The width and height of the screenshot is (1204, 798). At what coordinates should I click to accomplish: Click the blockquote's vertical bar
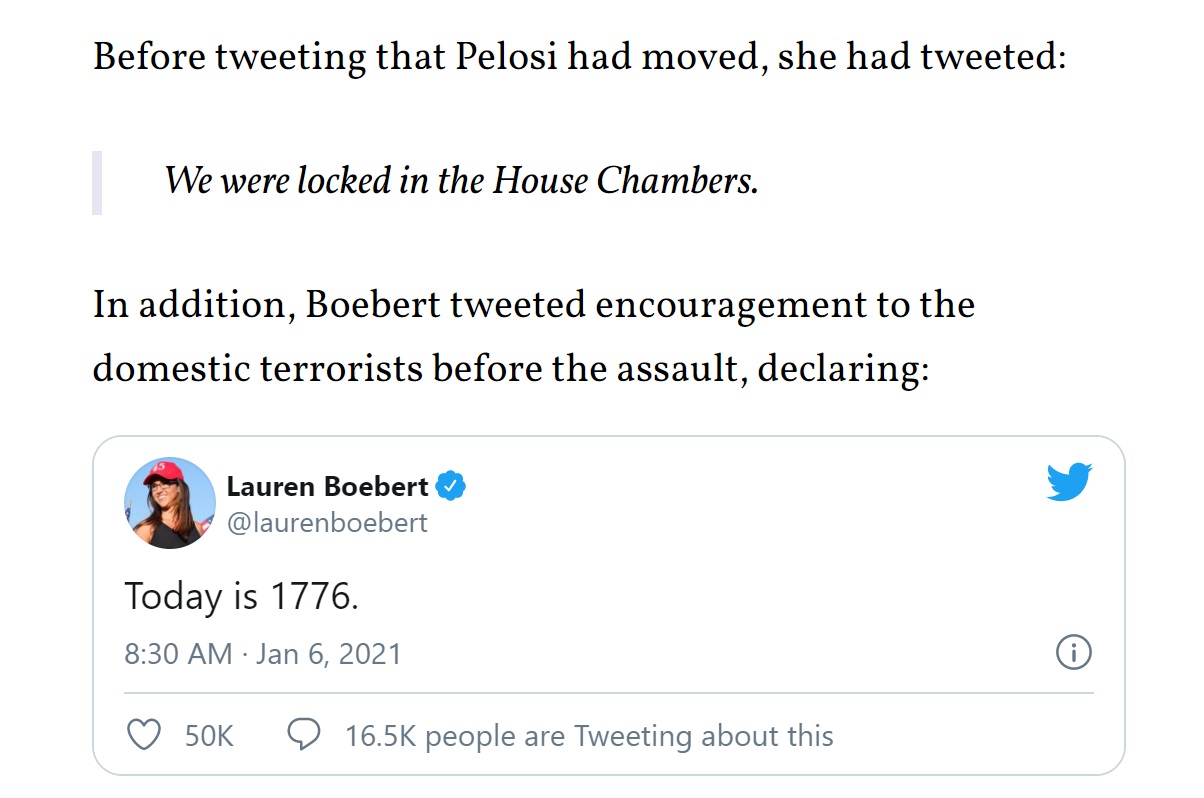click(x=97, y=182)
